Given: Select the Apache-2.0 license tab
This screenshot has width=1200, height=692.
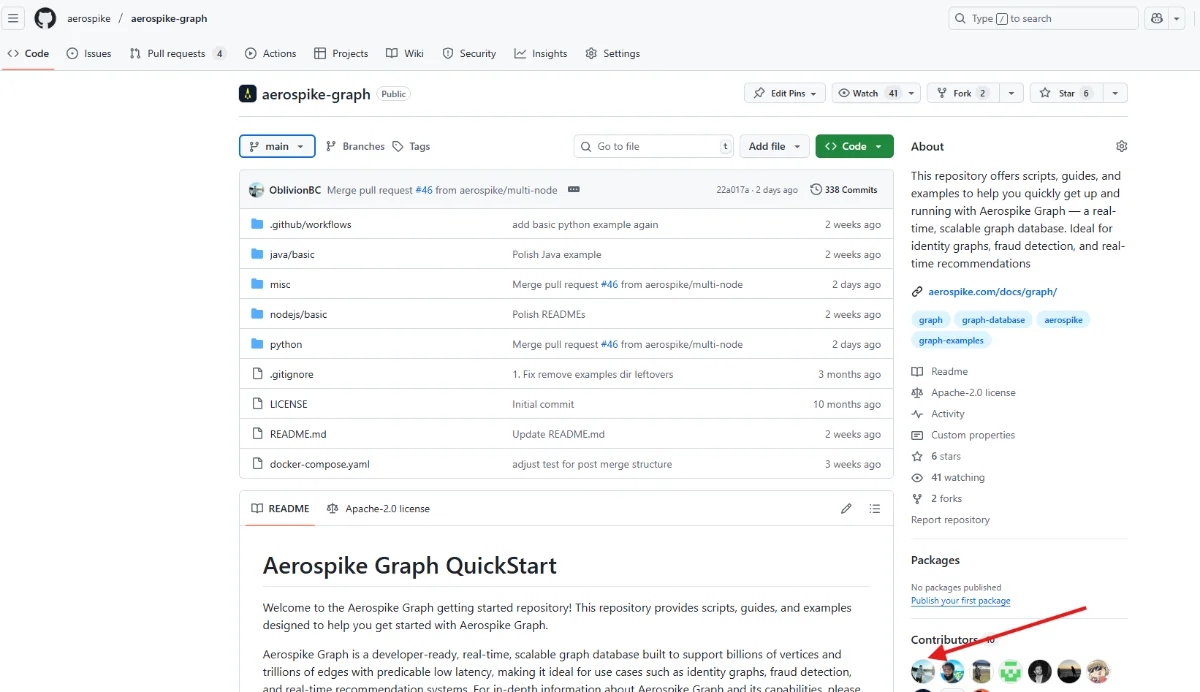Looking at the screenshot, I should [378, 508].
